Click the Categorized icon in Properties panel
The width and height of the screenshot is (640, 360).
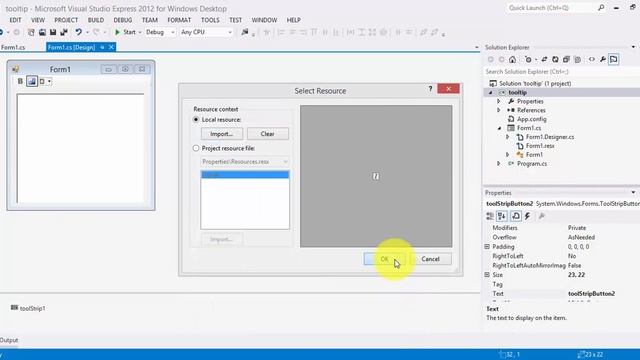[490, 216]
